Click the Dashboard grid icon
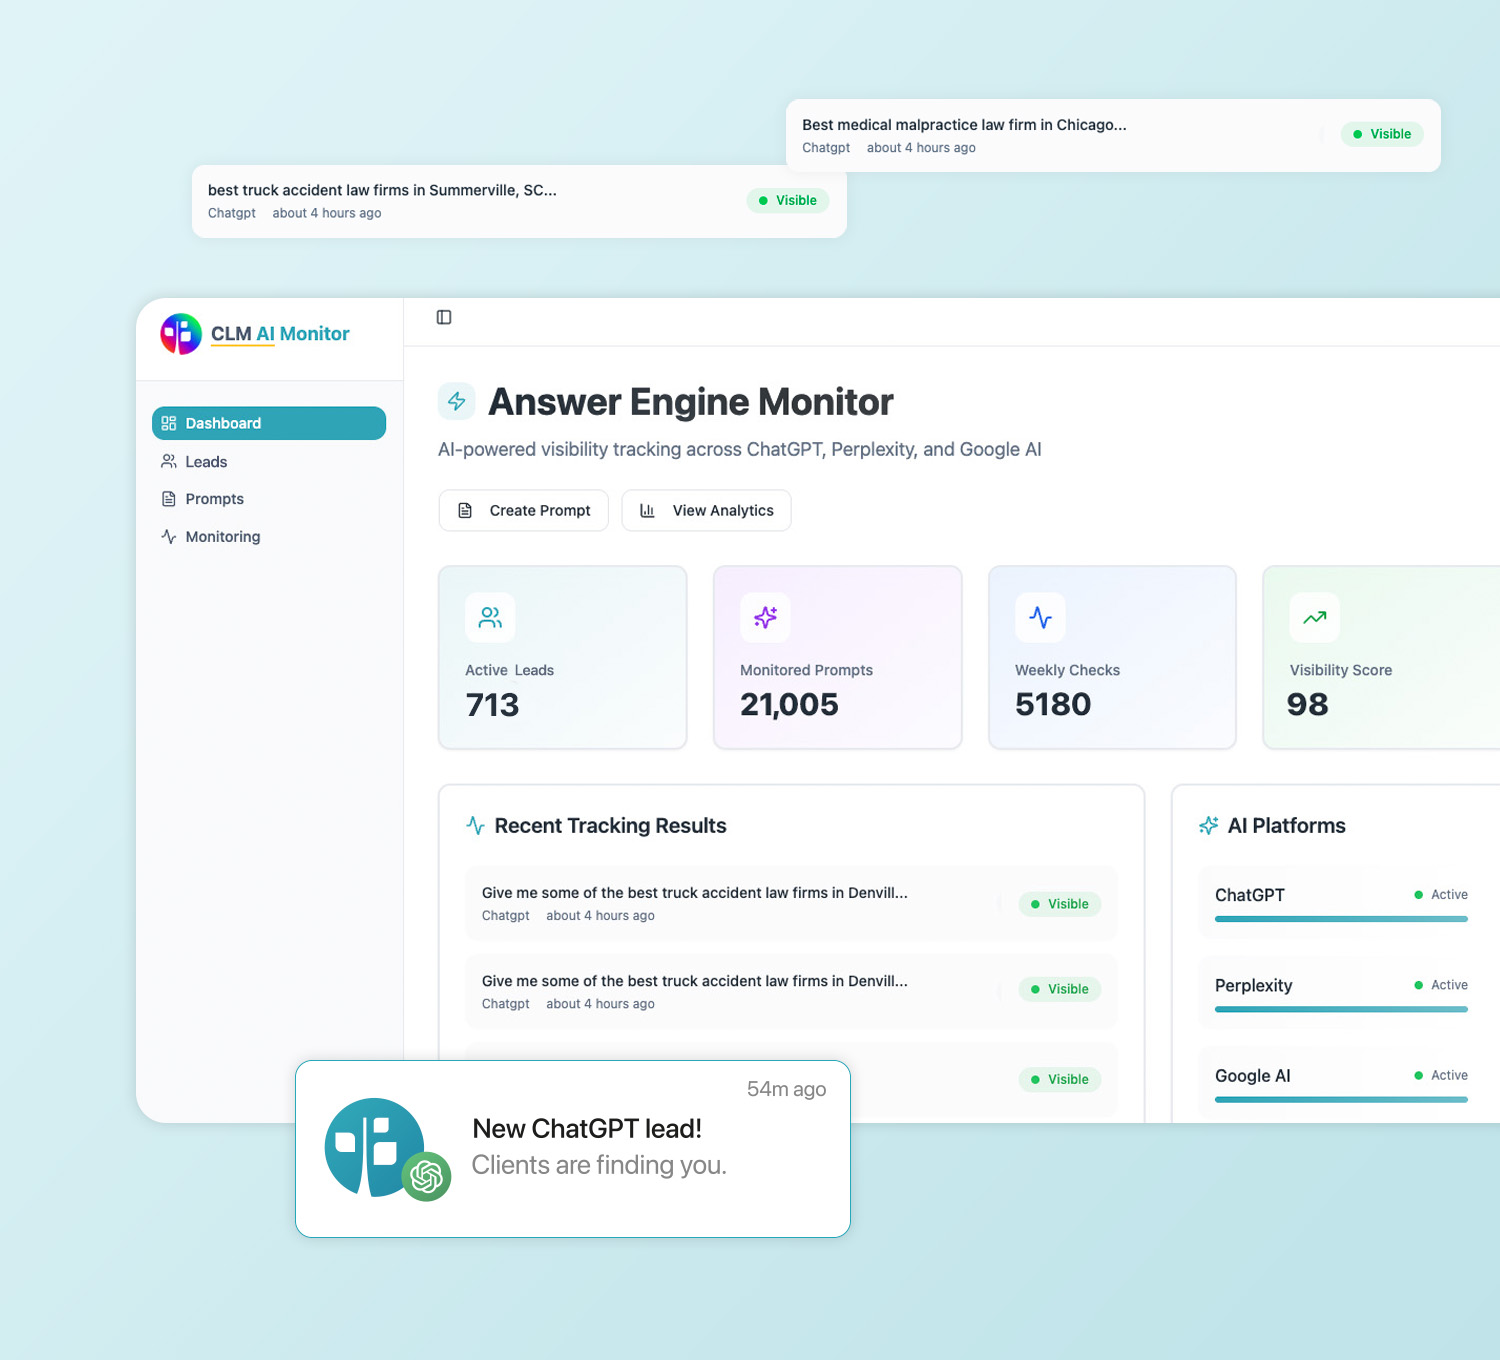The image size is (1500, 1360). point(169,423)
